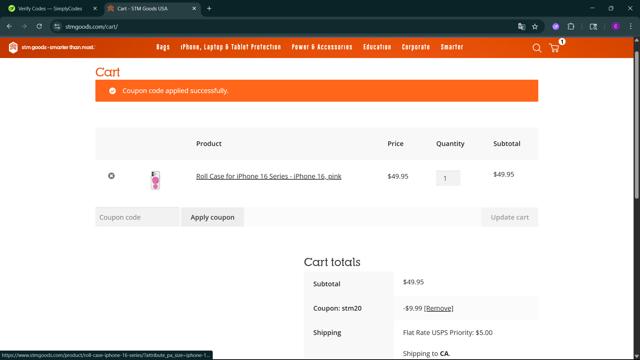This screenshot has height=360, width=640.
Task: Click the translate page icon
Action: [521, 27]
